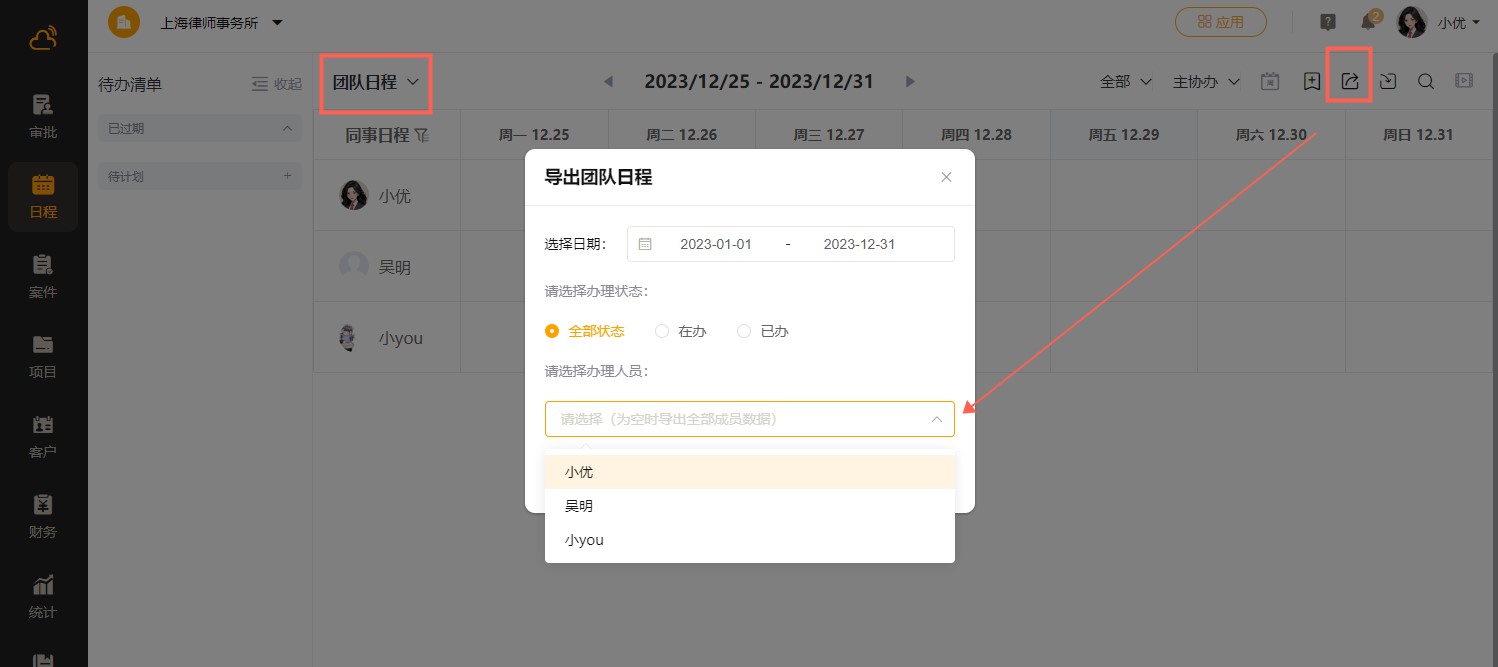
Task: Select 吴明 from the personnel list
Action: click(x=579, y=506)
